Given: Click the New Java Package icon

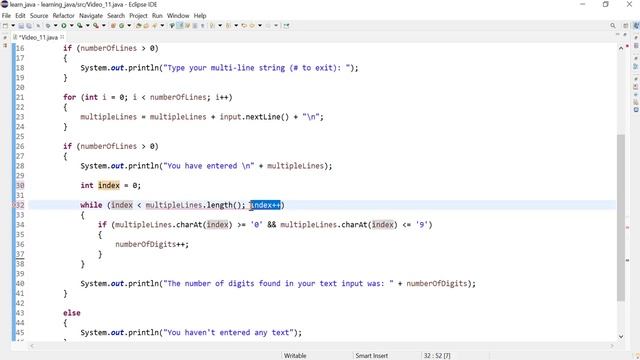Looking at the screenshot, I should click(113, 25).
